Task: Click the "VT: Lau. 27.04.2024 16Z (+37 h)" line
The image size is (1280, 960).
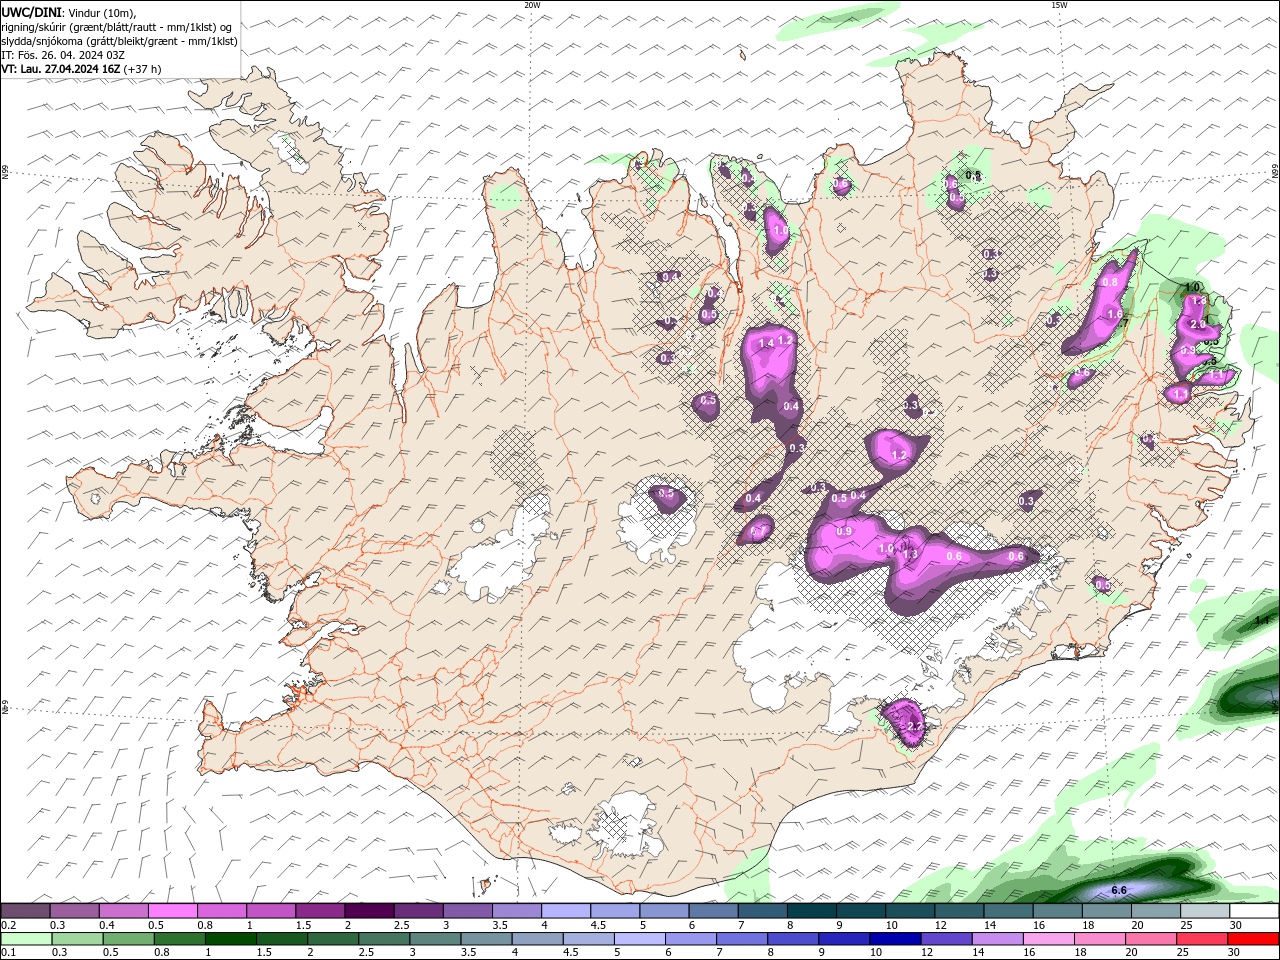Action: click(x=81, y=69)
